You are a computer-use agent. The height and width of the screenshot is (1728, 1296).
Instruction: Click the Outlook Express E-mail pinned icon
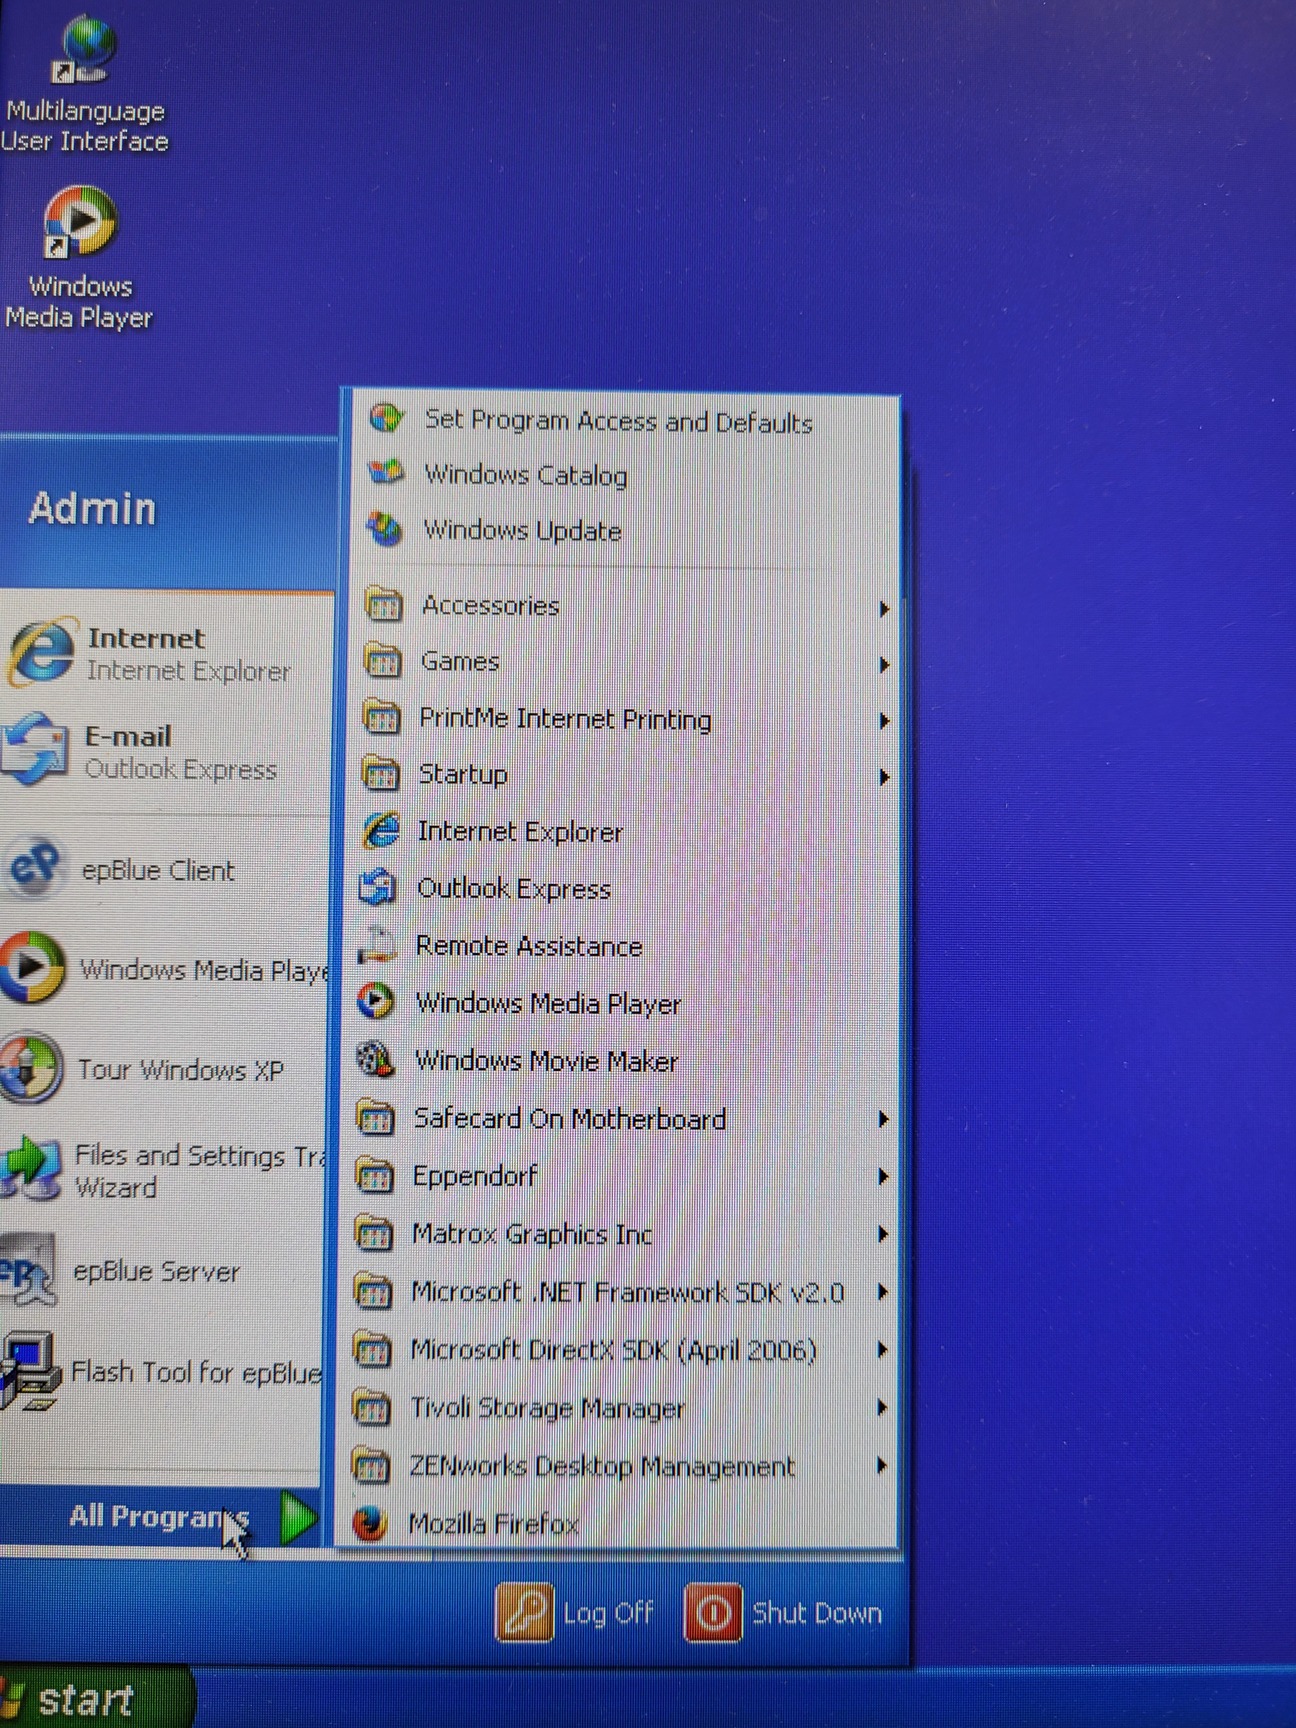pyautogui.click(x=36, y=749)
